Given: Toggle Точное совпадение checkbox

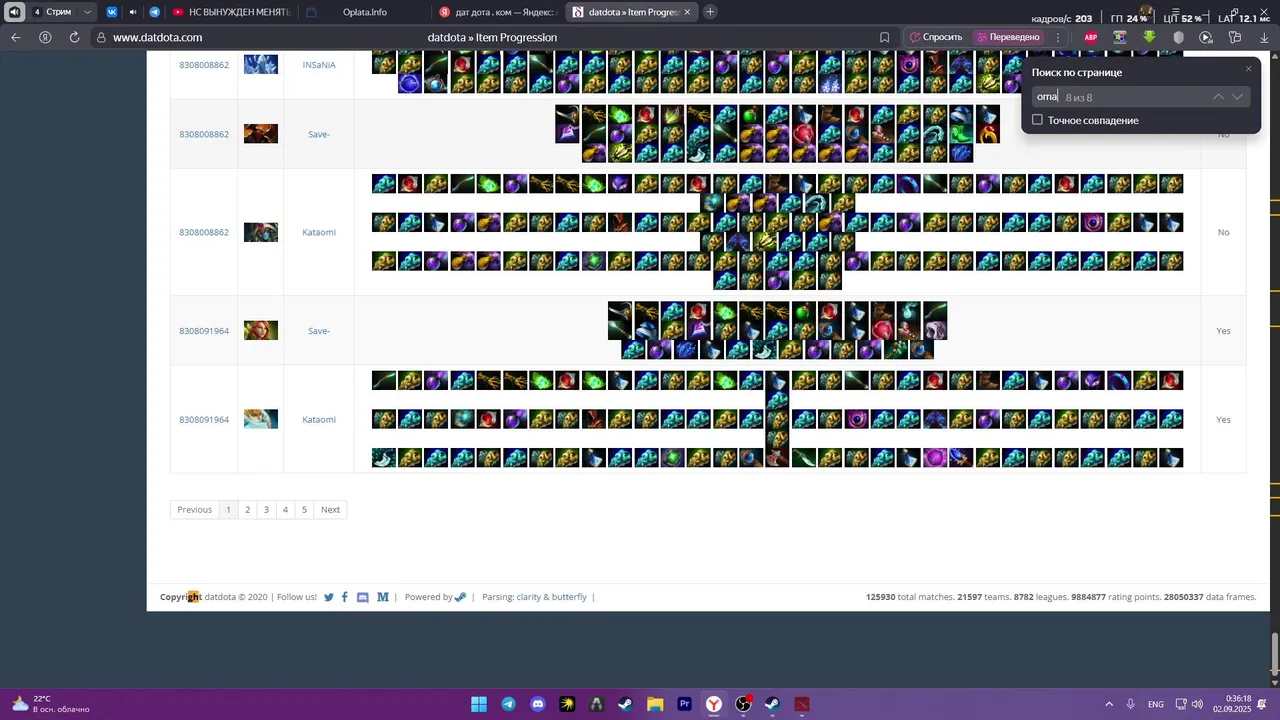Looking at the screenshot, I should pos(1037,120).
